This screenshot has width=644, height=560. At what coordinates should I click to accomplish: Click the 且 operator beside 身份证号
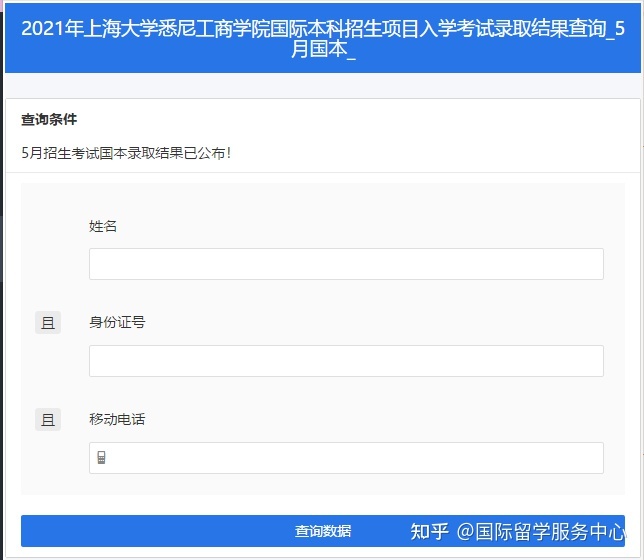(x=48, y=323)
